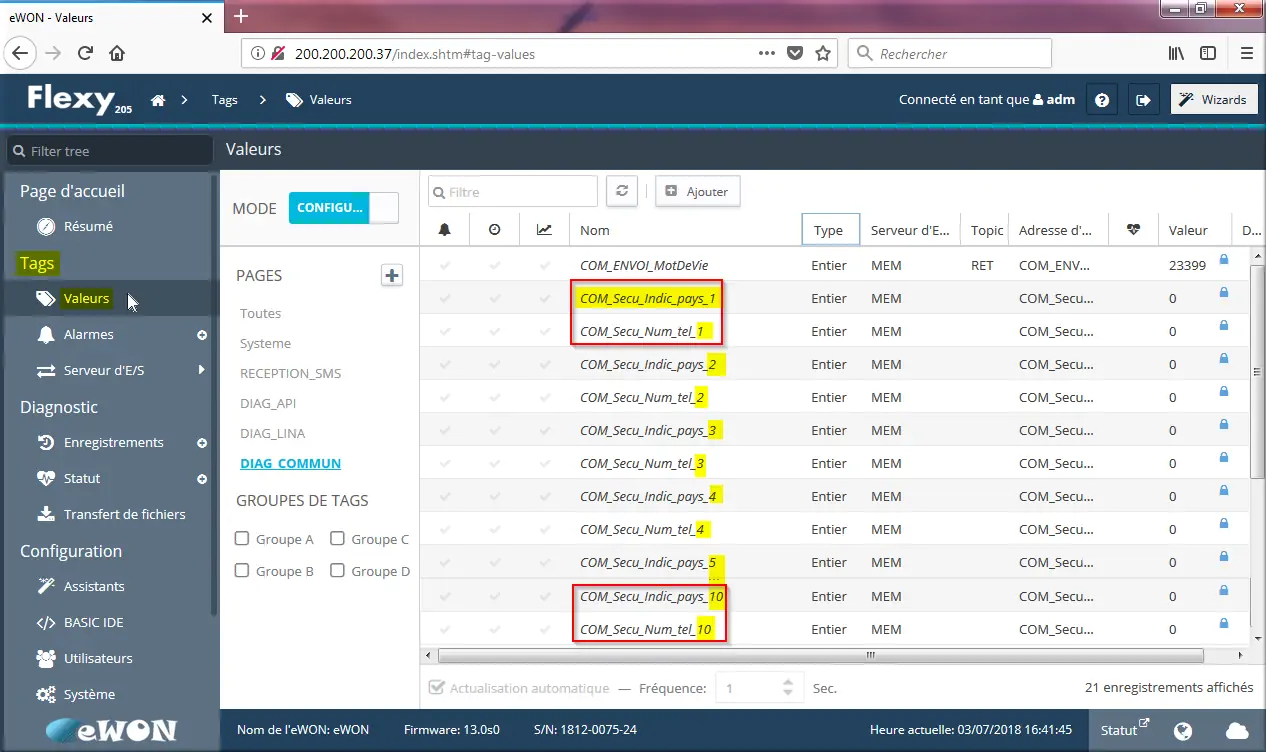
Task: Select the COM_Secu_Num_tel_2 tag
Action: click(x=643, y=398)
